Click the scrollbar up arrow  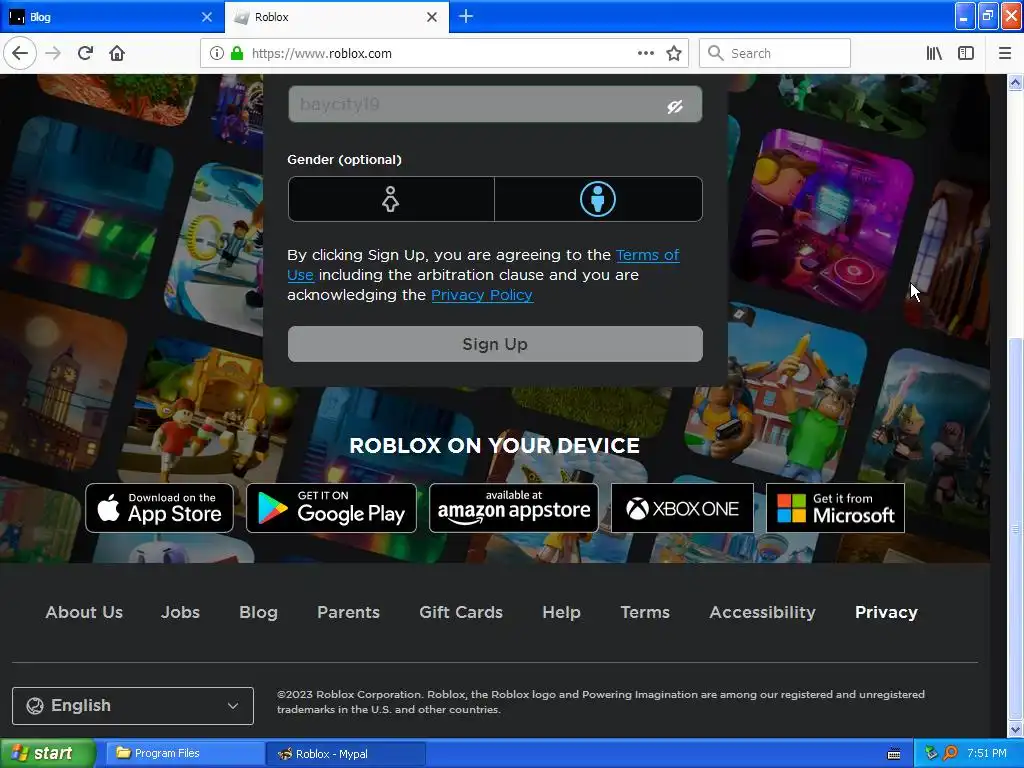pyautogui.click(x=1015, y=82)
